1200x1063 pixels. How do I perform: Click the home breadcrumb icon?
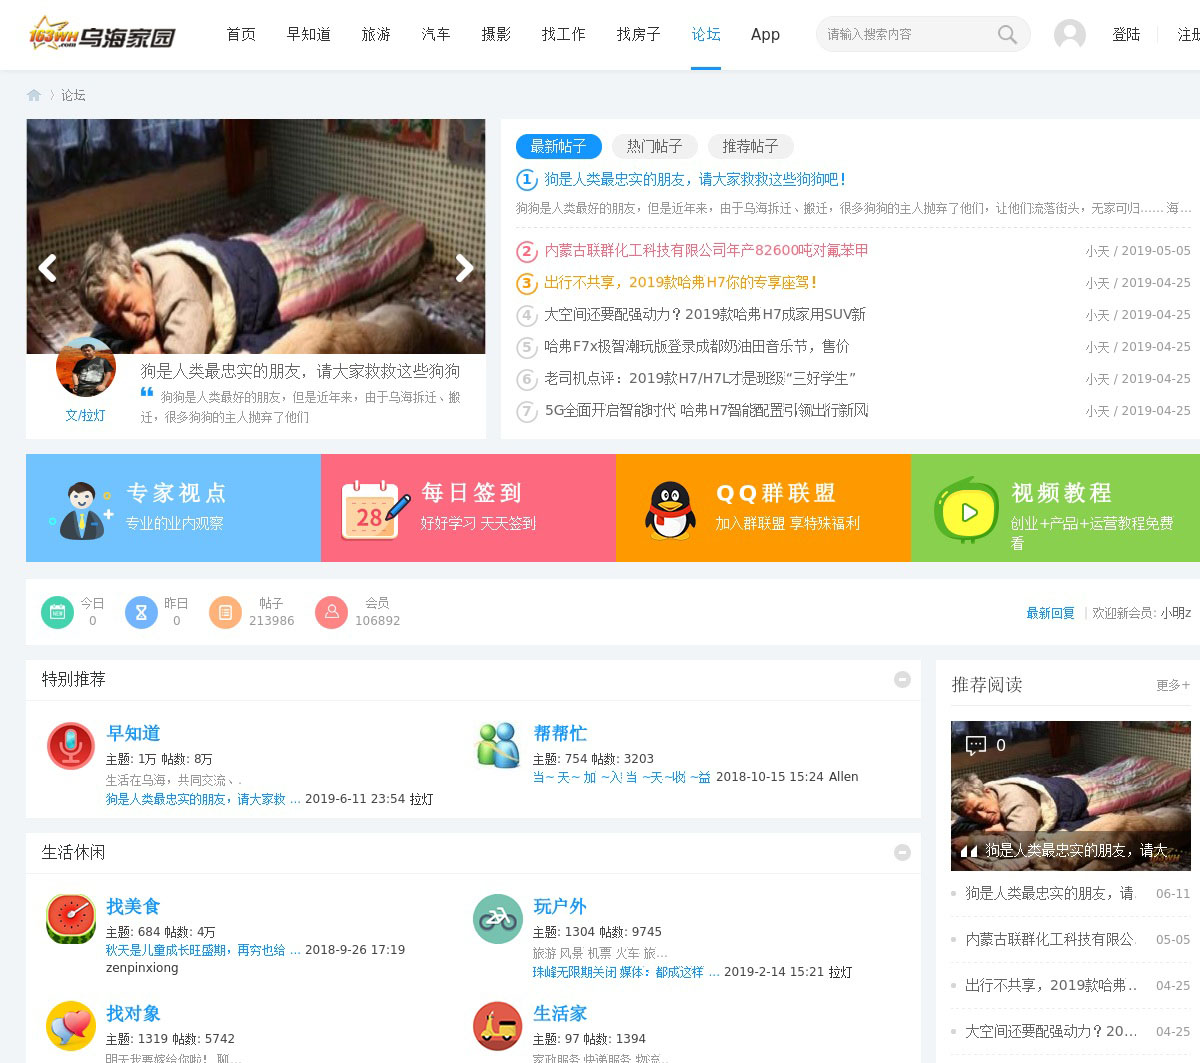(34, 95)
